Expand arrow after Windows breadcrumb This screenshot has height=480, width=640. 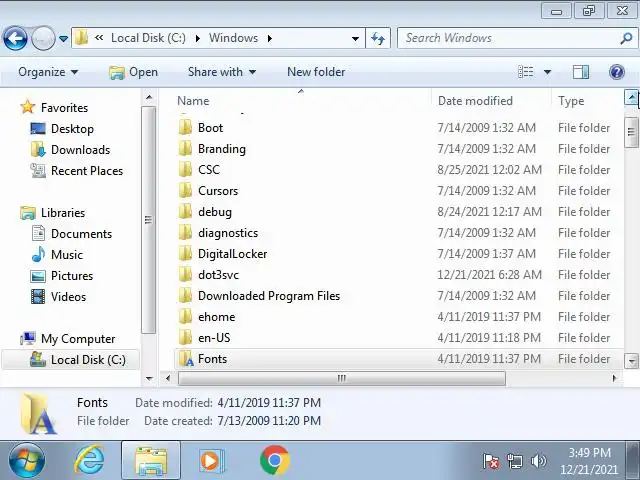(x=270, y=38)
